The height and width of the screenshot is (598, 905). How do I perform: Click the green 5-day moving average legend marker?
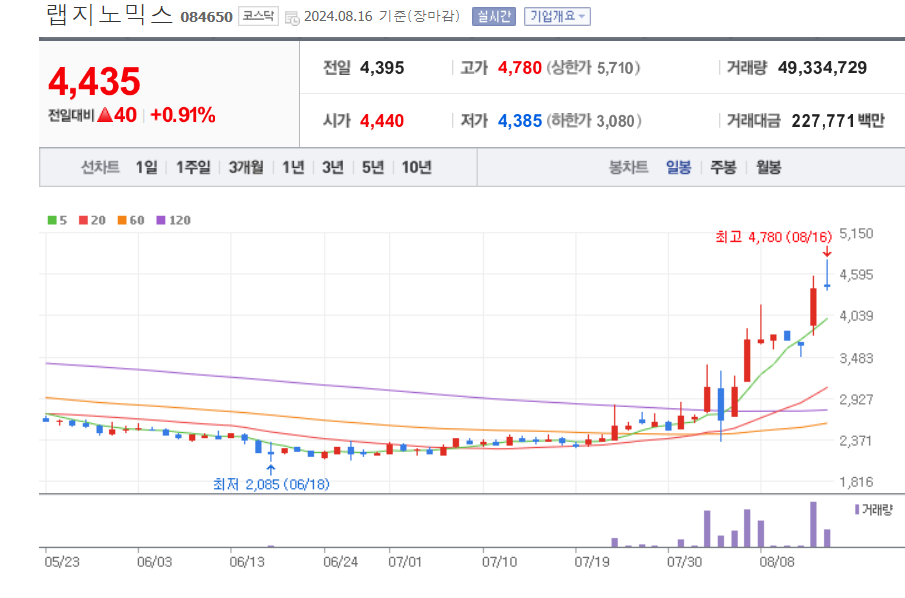pos(52,219)
